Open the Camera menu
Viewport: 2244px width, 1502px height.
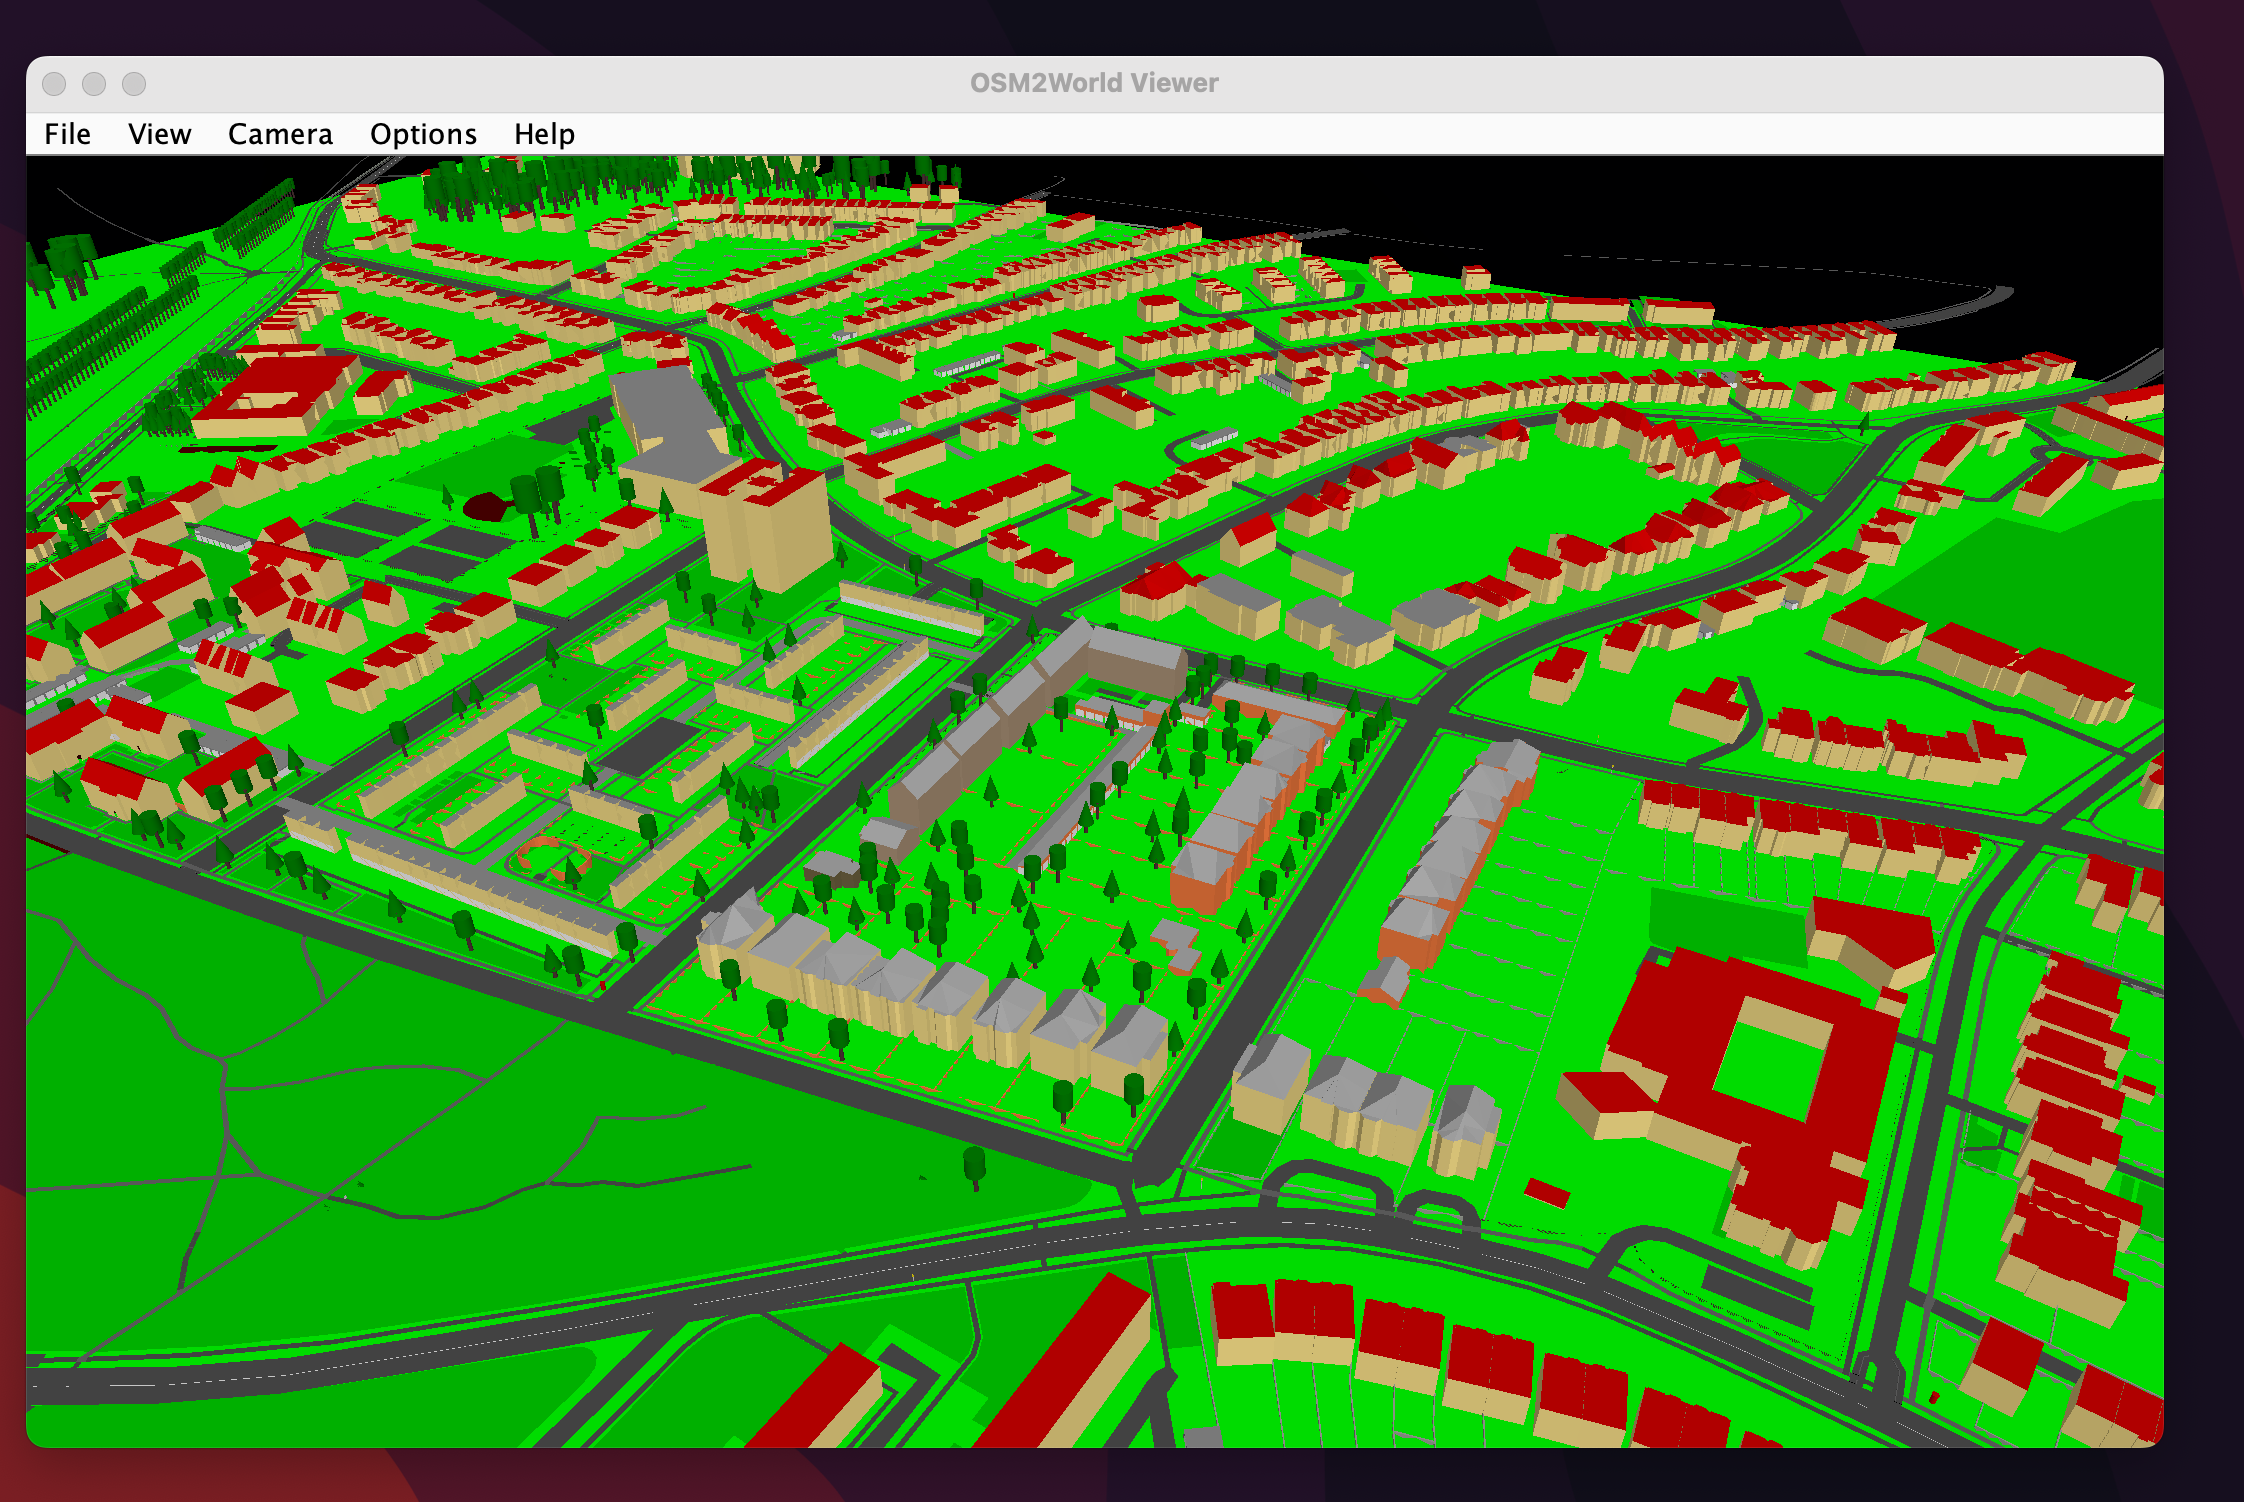[x=281, y=133]
